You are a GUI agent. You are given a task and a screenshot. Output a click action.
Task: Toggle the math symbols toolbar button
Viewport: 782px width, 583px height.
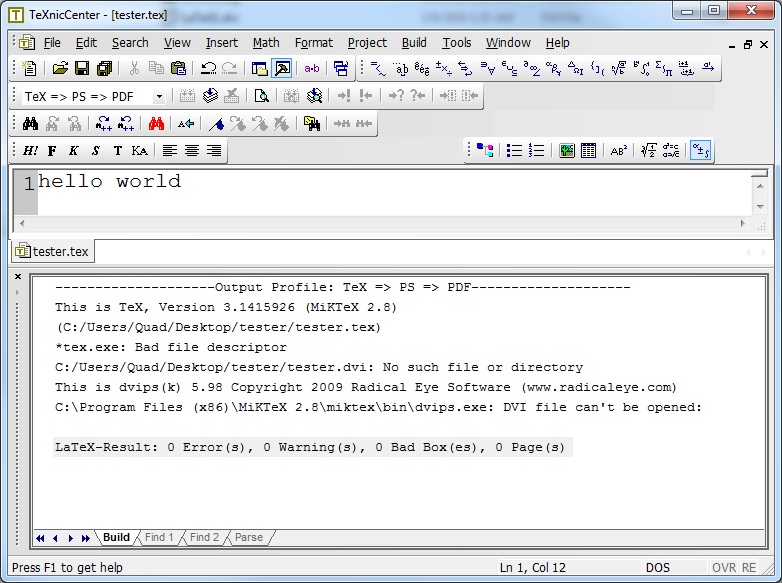[701, 150]
